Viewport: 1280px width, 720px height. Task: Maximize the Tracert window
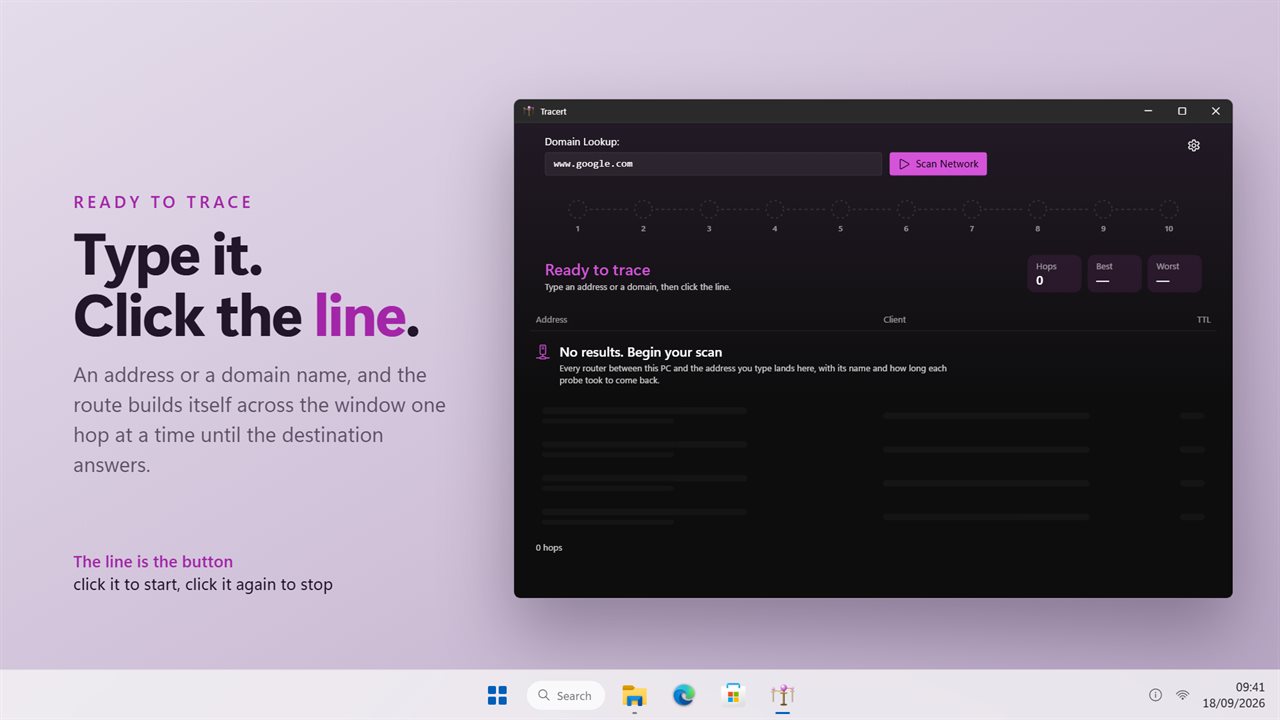coord(1182,112)
